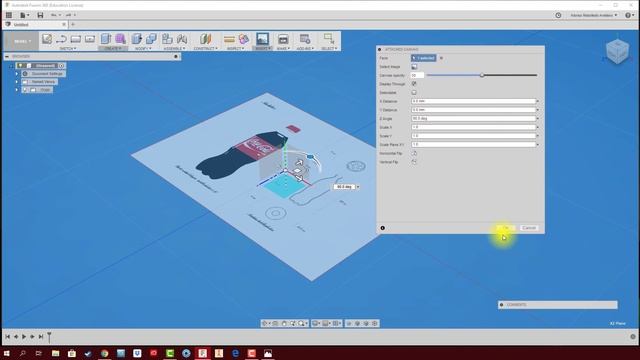The height and width of the screenshot is (360, 640).
Task: Click the timeline Play button
Action: click(x=24, y=337)
